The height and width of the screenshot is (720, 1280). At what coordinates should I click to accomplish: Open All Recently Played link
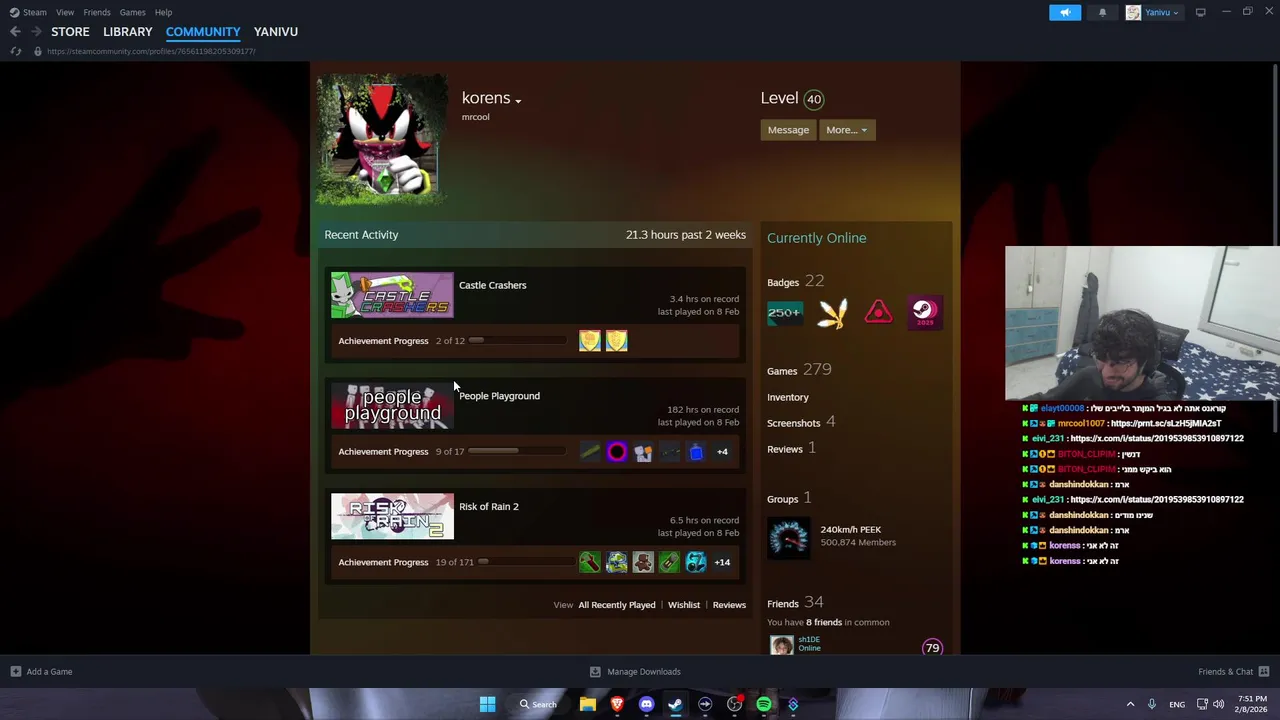[617, 605]
